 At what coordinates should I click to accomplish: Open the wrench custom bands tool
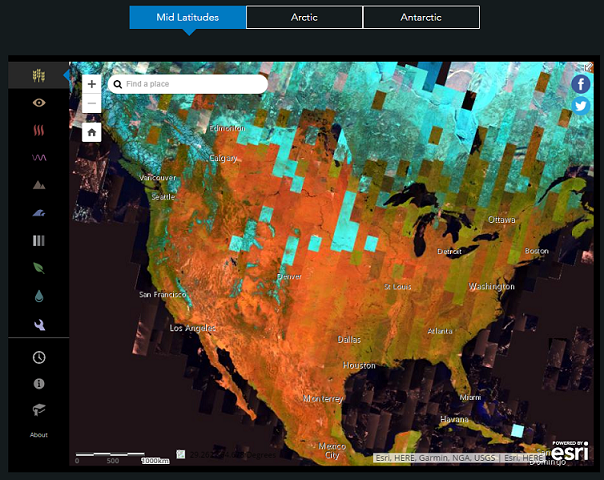tap(39, 325)
